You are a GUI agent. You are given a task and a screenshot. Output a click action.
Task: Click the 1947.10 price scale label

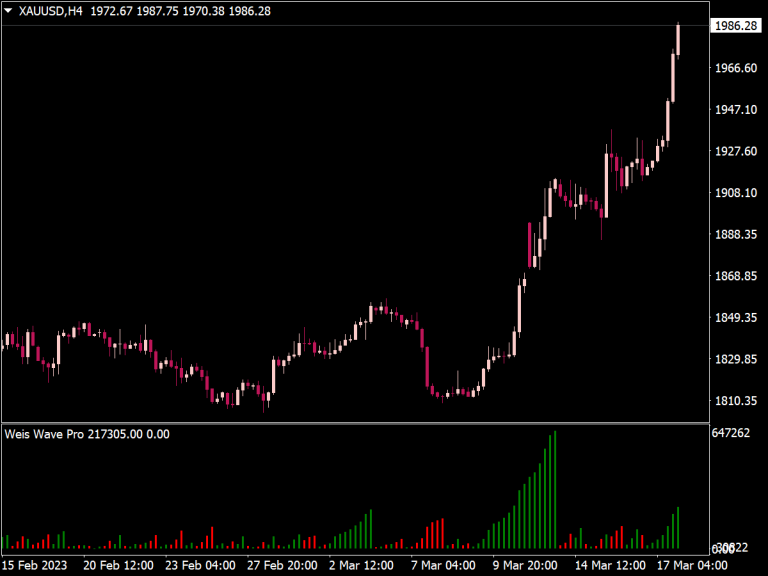[x=735, y=110]
